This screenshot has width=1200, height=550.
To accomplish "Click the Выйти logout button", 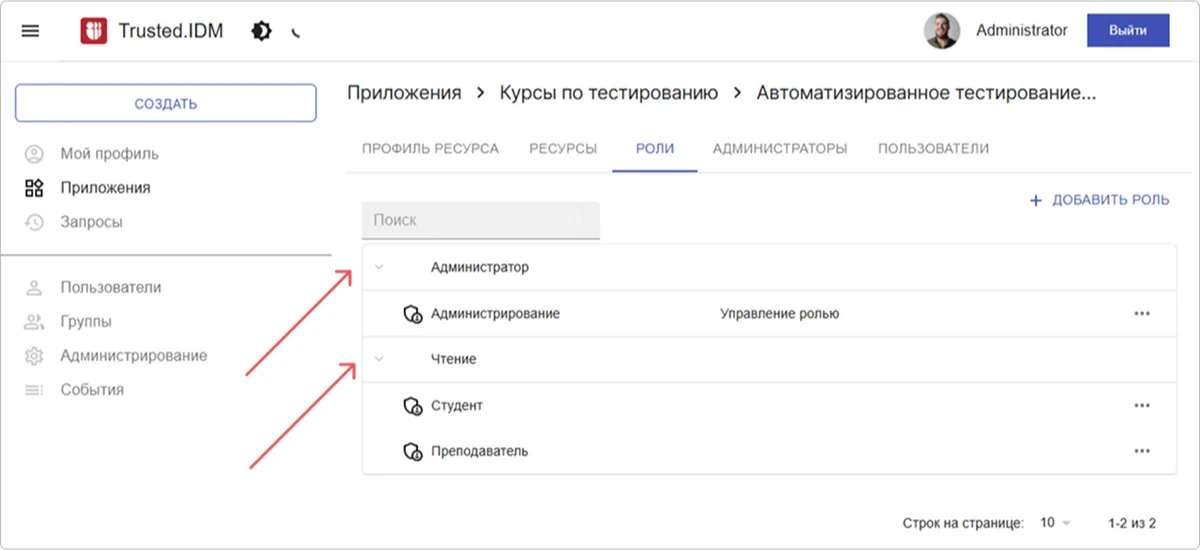I will [1128, 31].
